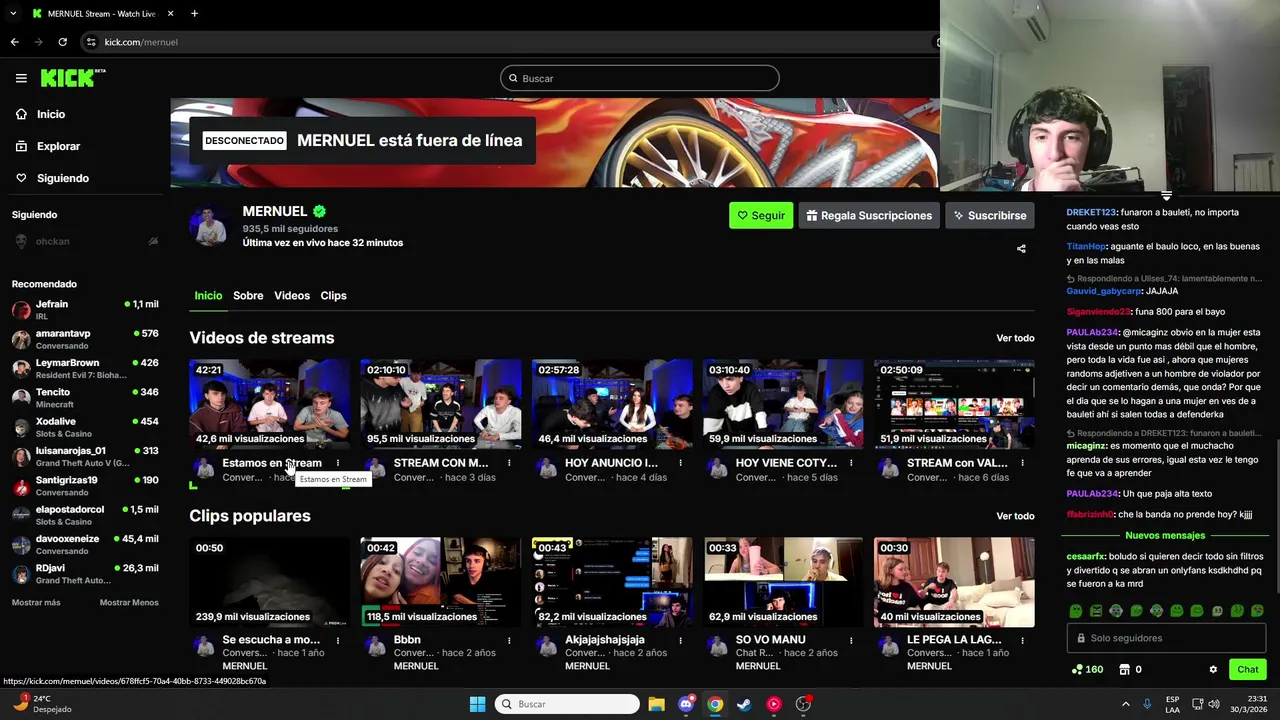Click Mostrar Menos in sidebar
The width and height of the screenshot is (1280, 720).
click(x=129, y=603)
